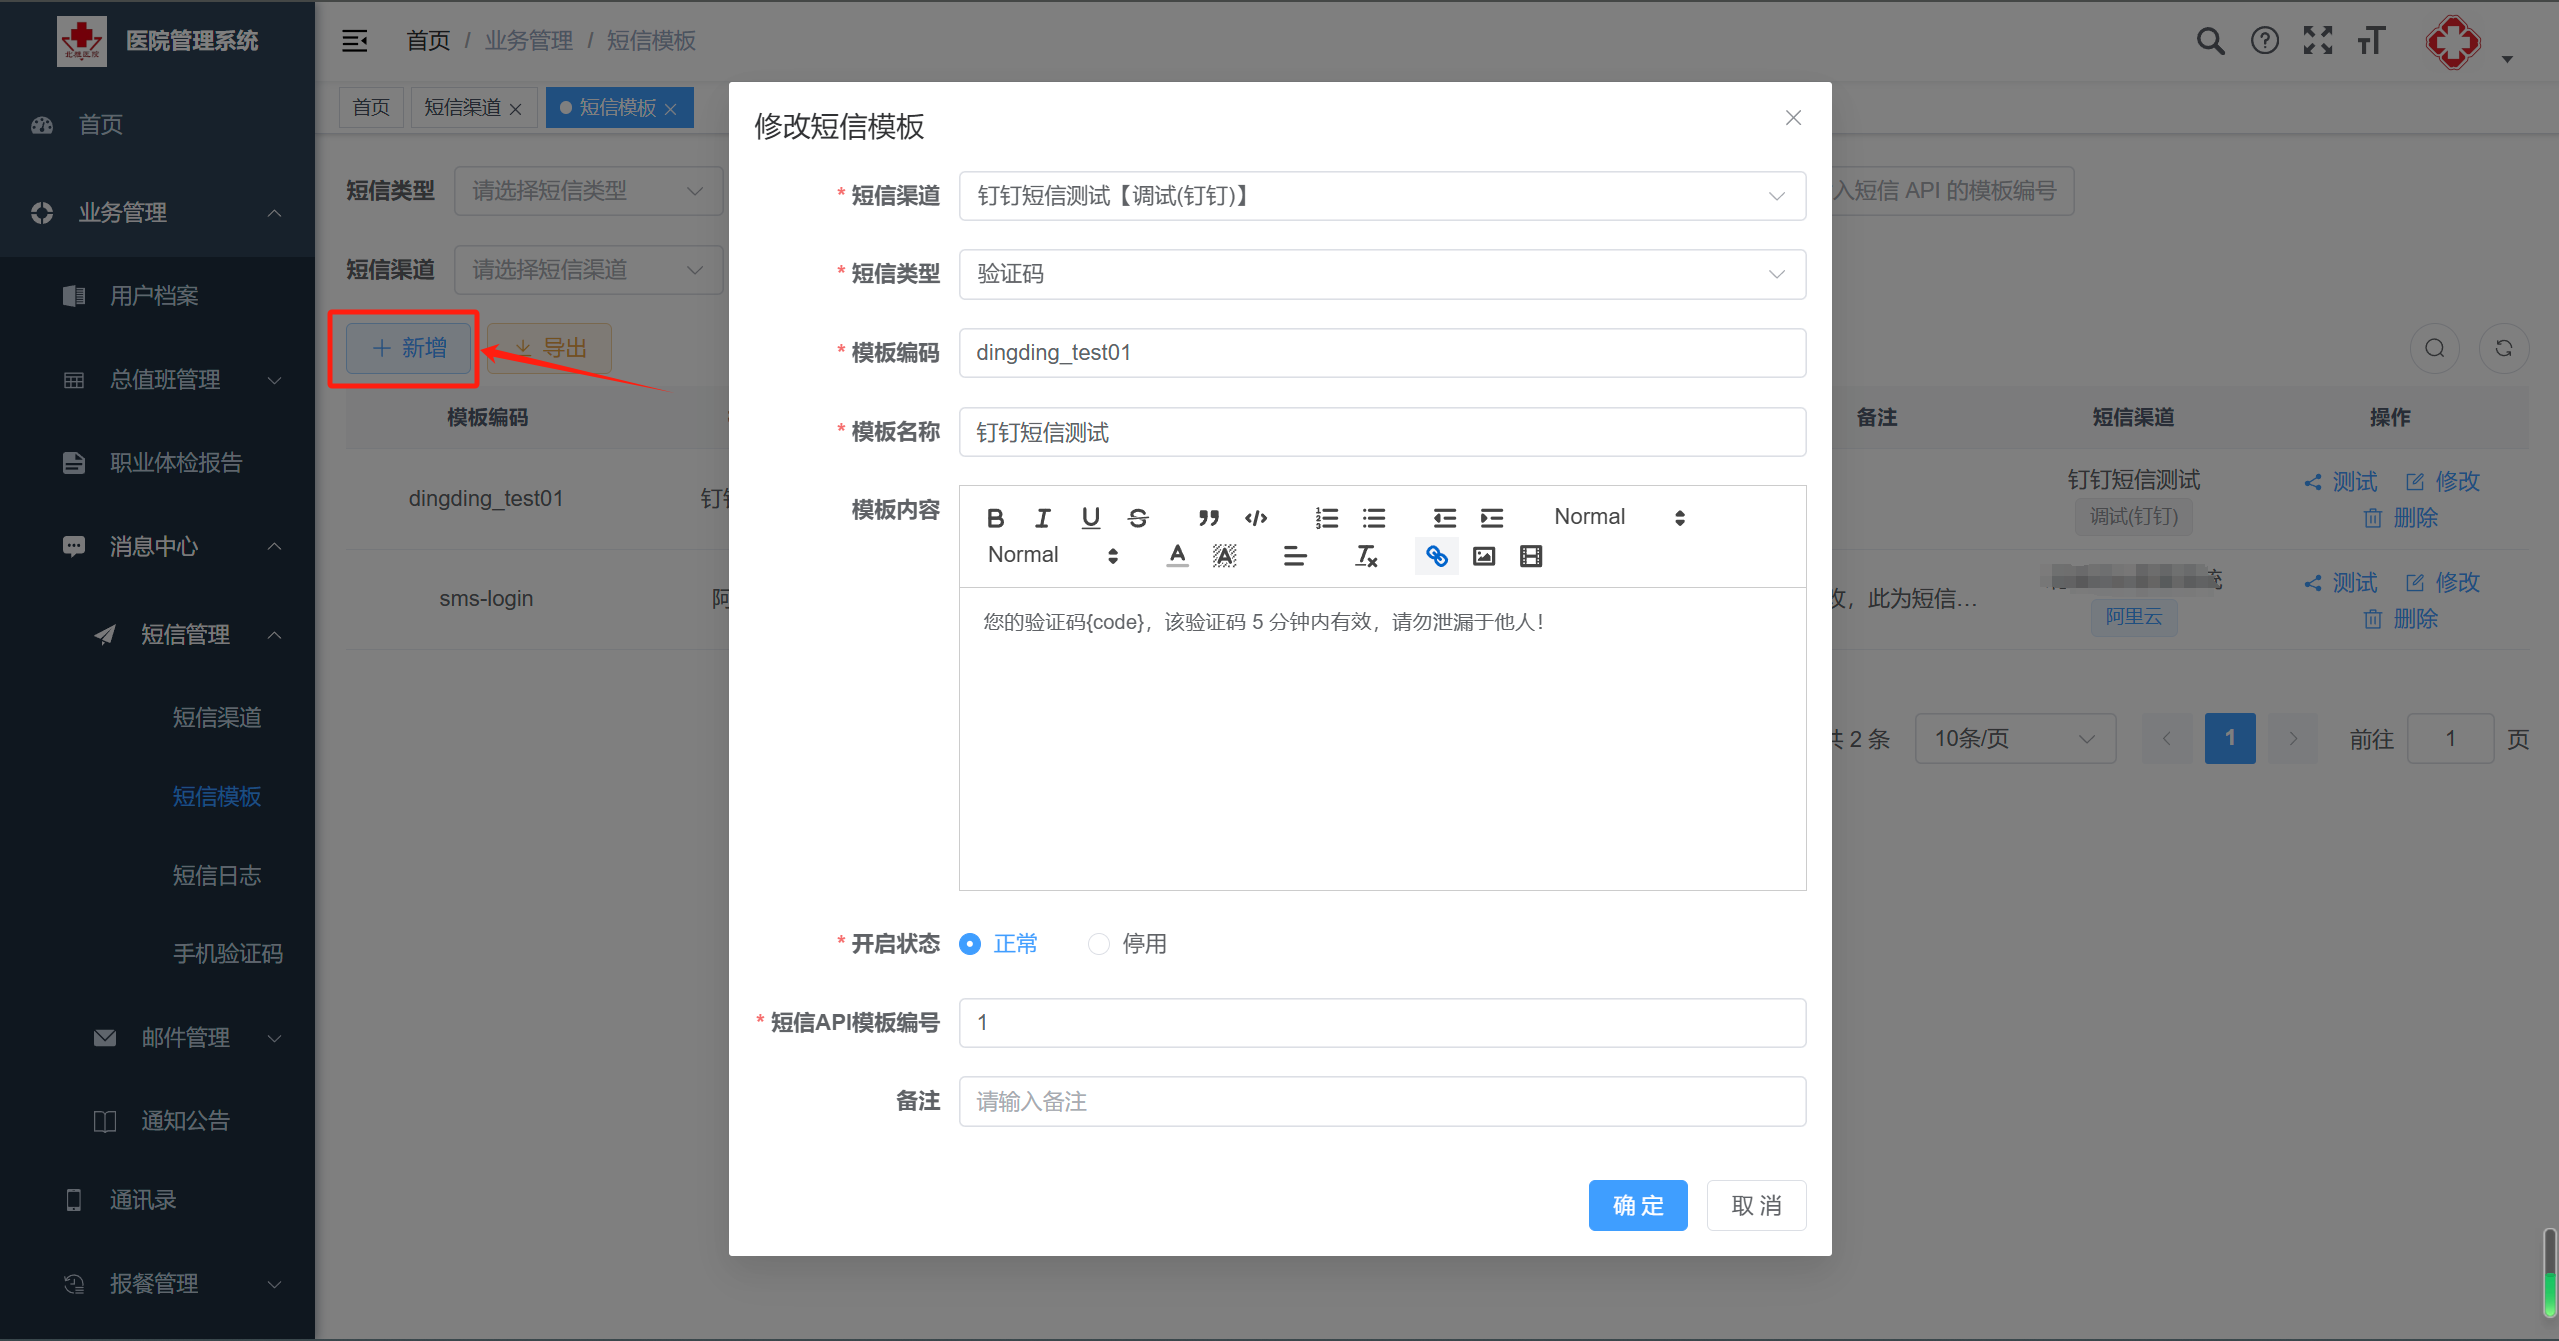Apply italic formatting in template editor
2559x1341 pixels.
point(1042,518)
